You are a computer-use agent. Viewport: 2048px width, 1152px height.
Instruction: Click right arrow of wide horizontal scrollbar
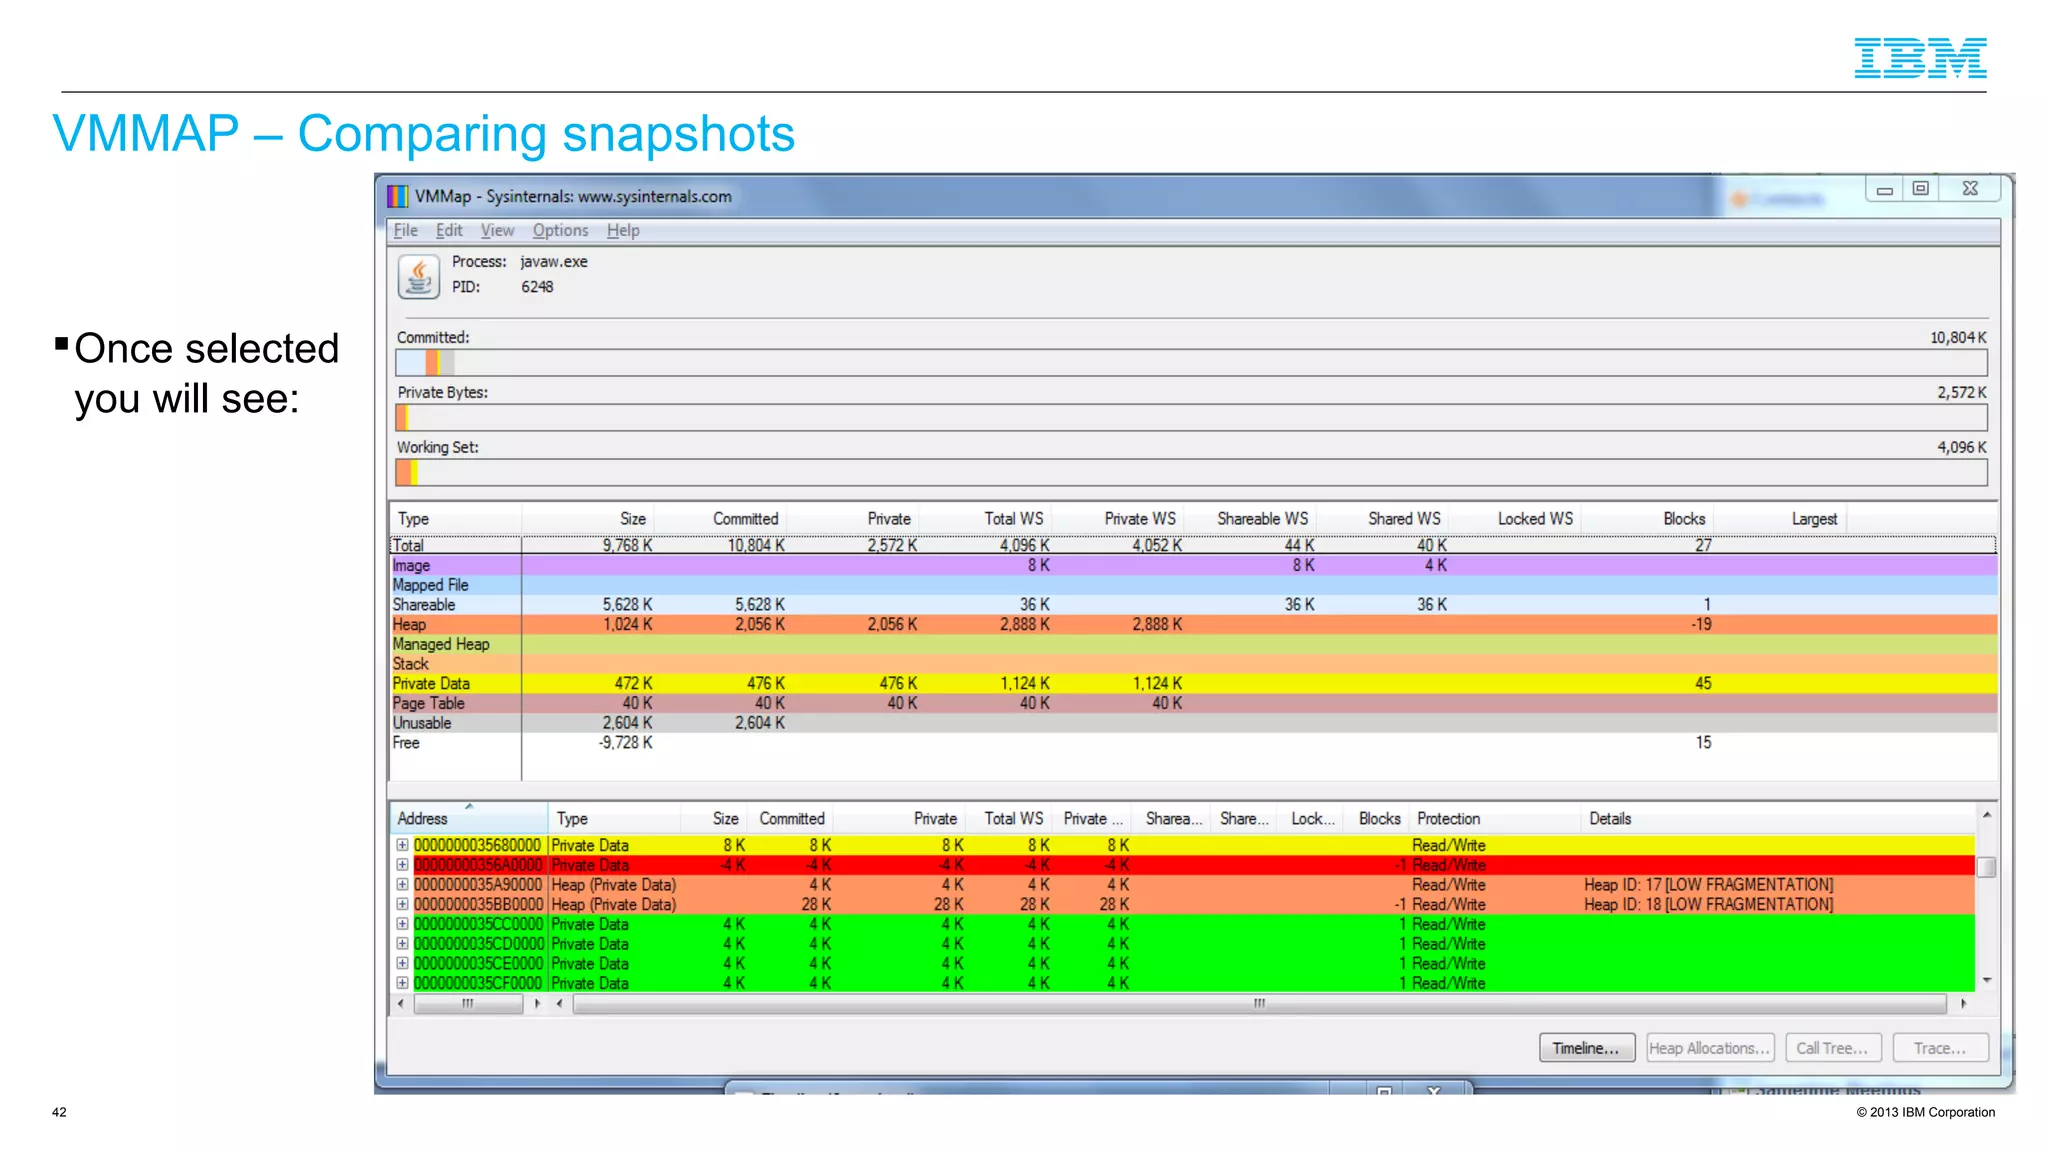pyautogui.click(x=1963, y=1003)
